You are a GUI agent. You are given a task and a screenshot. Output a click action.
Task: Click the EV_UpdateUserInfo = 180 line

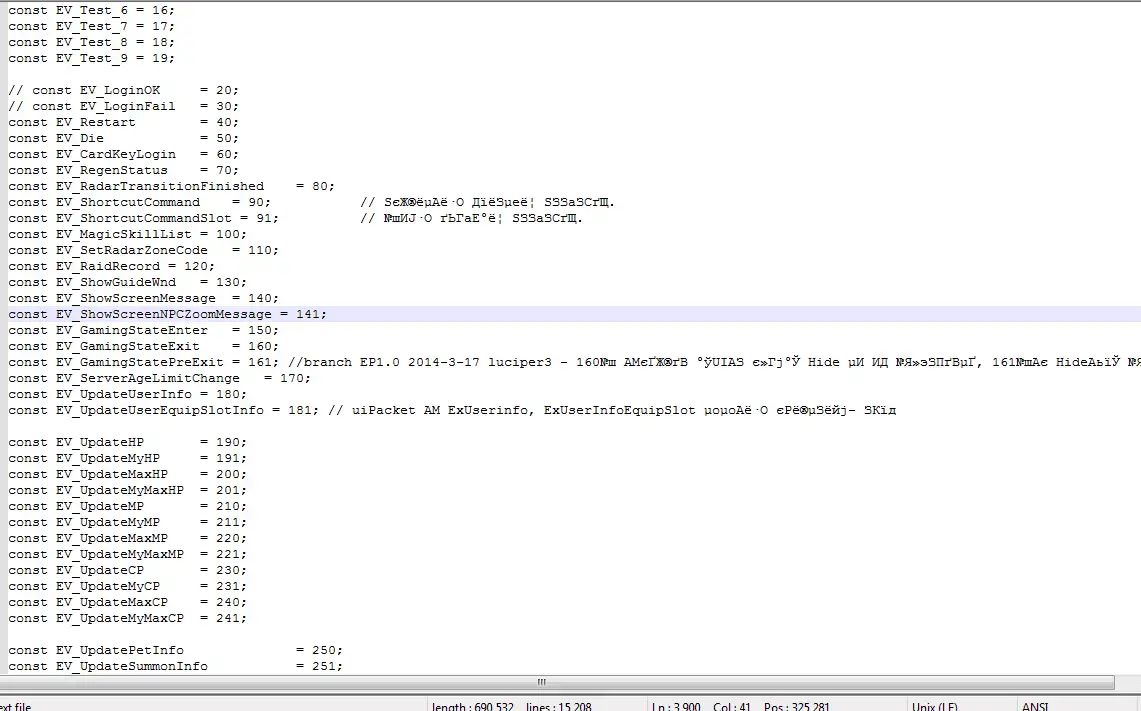point(127,394)
